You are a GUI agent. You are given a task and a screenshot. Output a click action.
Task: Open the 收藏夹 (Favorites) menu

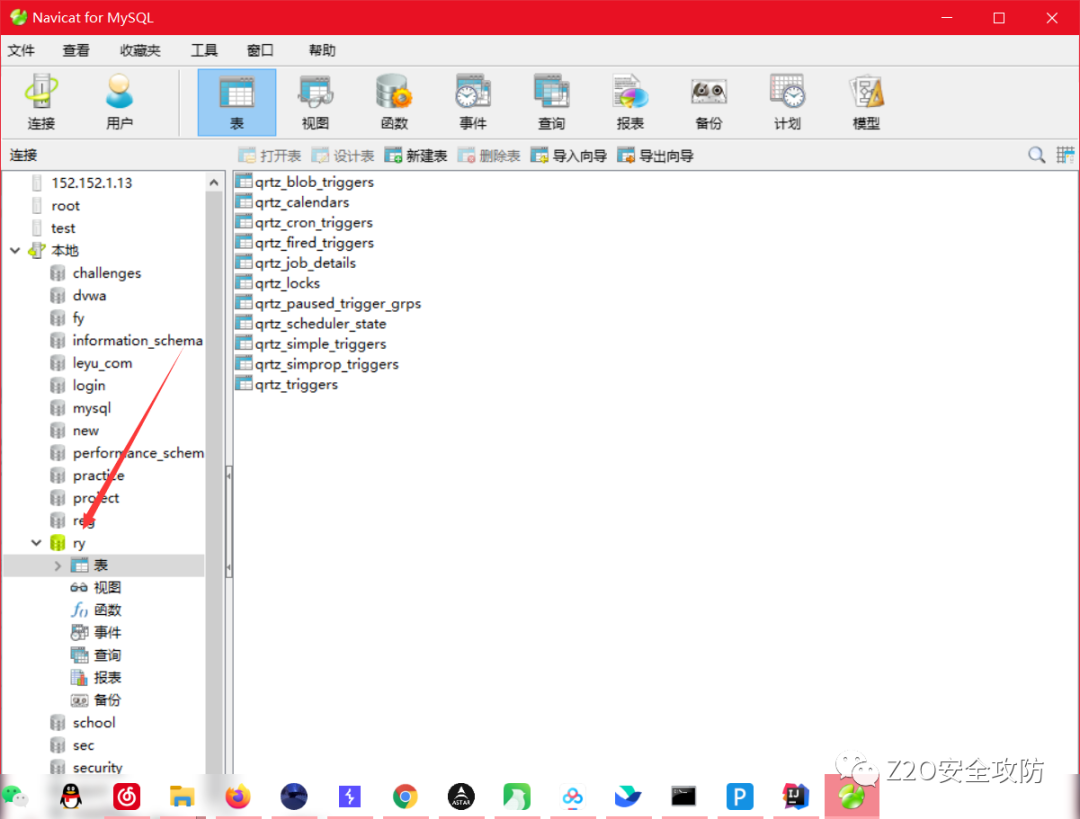tap(140, 50)
